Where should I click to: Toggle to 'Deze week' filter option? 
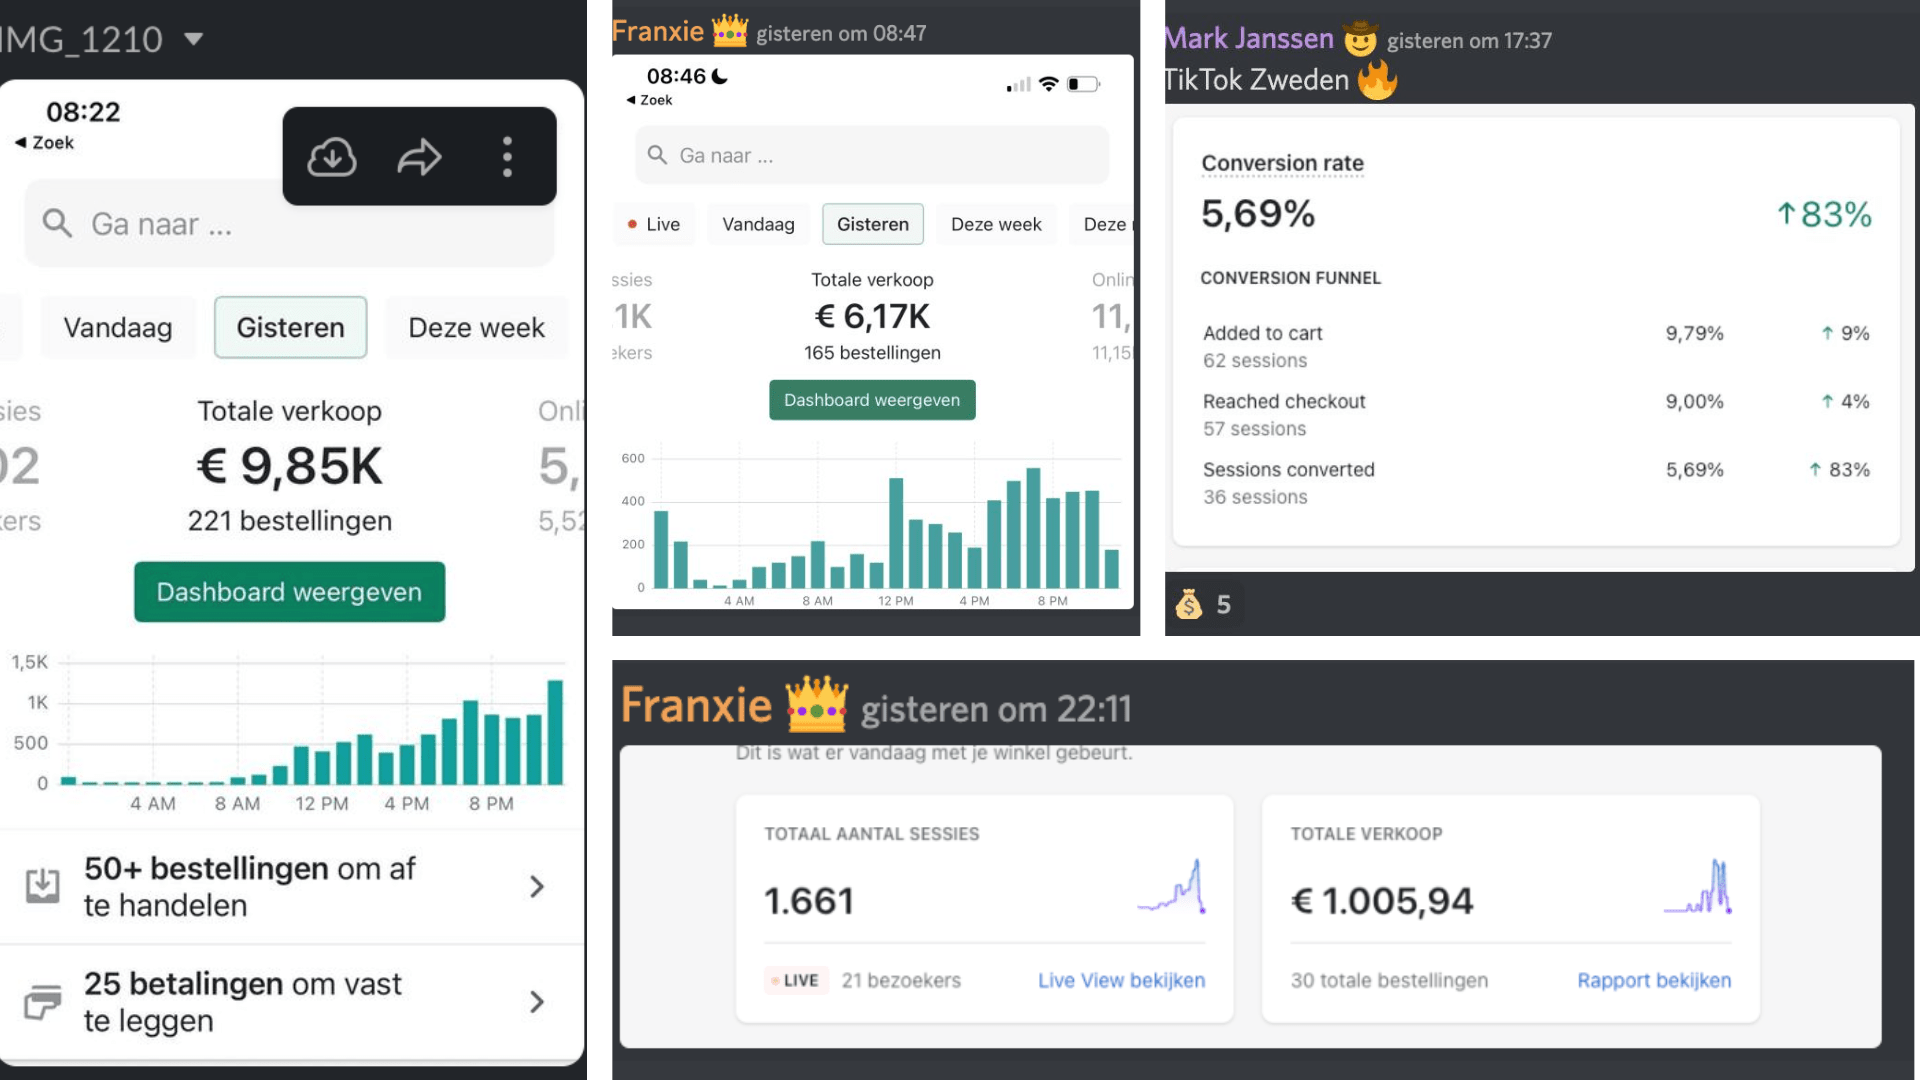[x=475, y=327]
